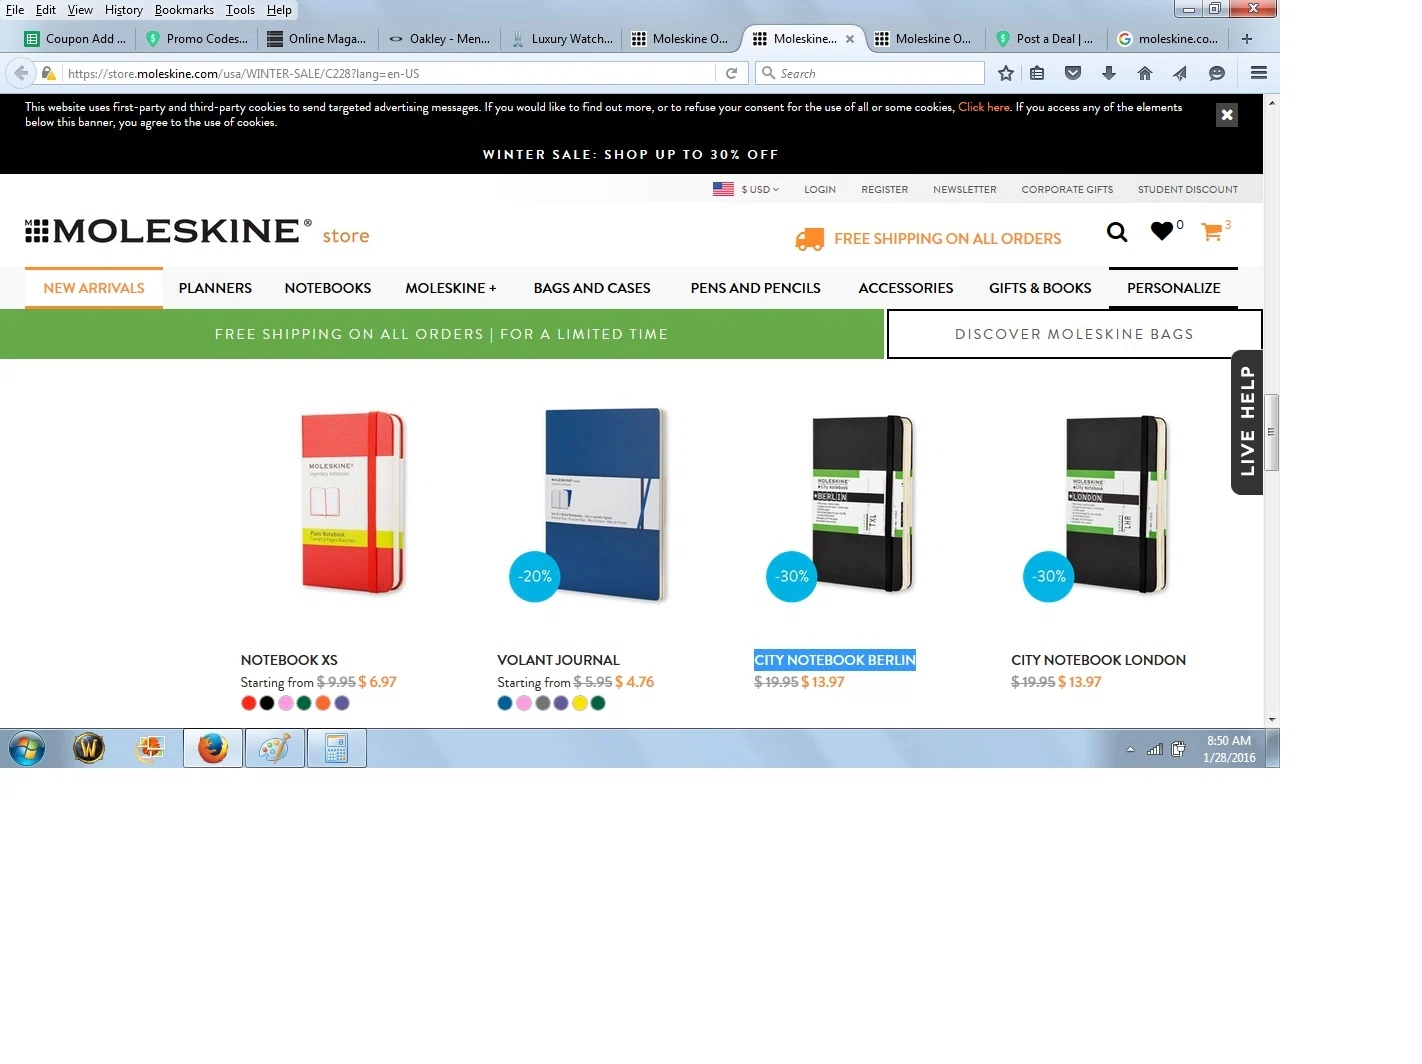The height and width of the screenshot is (1064, 1422).
Task: Click the Windows Start orb
Action: pyautogui.click(x=27, y=748)
